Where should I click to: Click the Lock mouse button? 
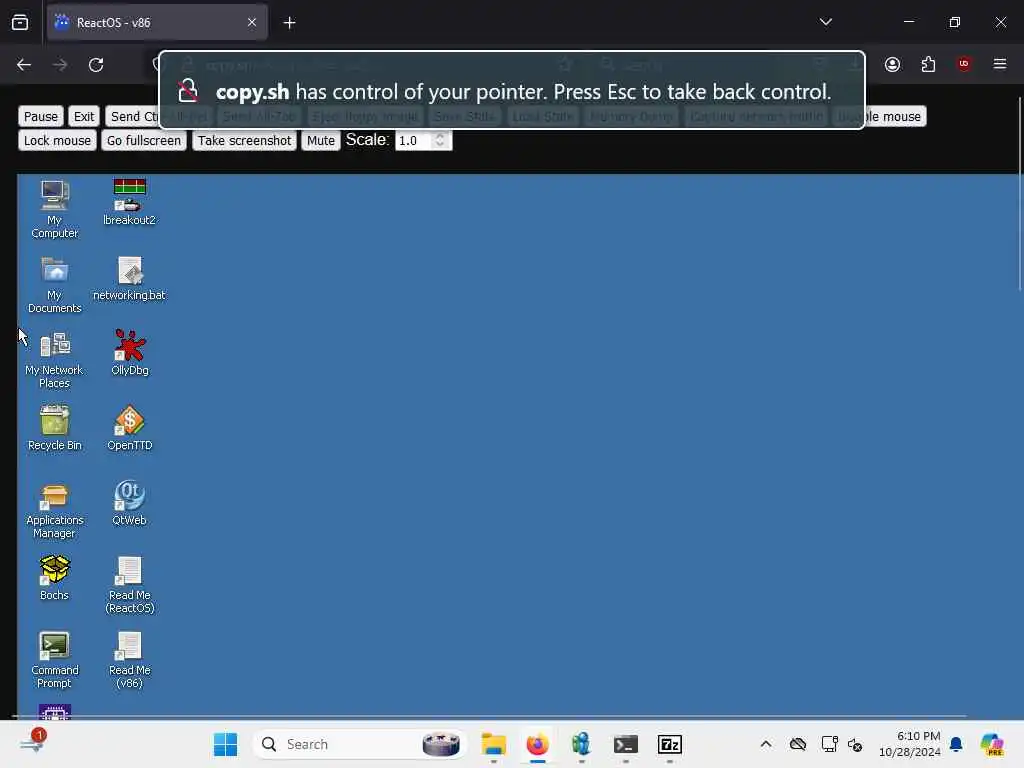coord(57,140)
